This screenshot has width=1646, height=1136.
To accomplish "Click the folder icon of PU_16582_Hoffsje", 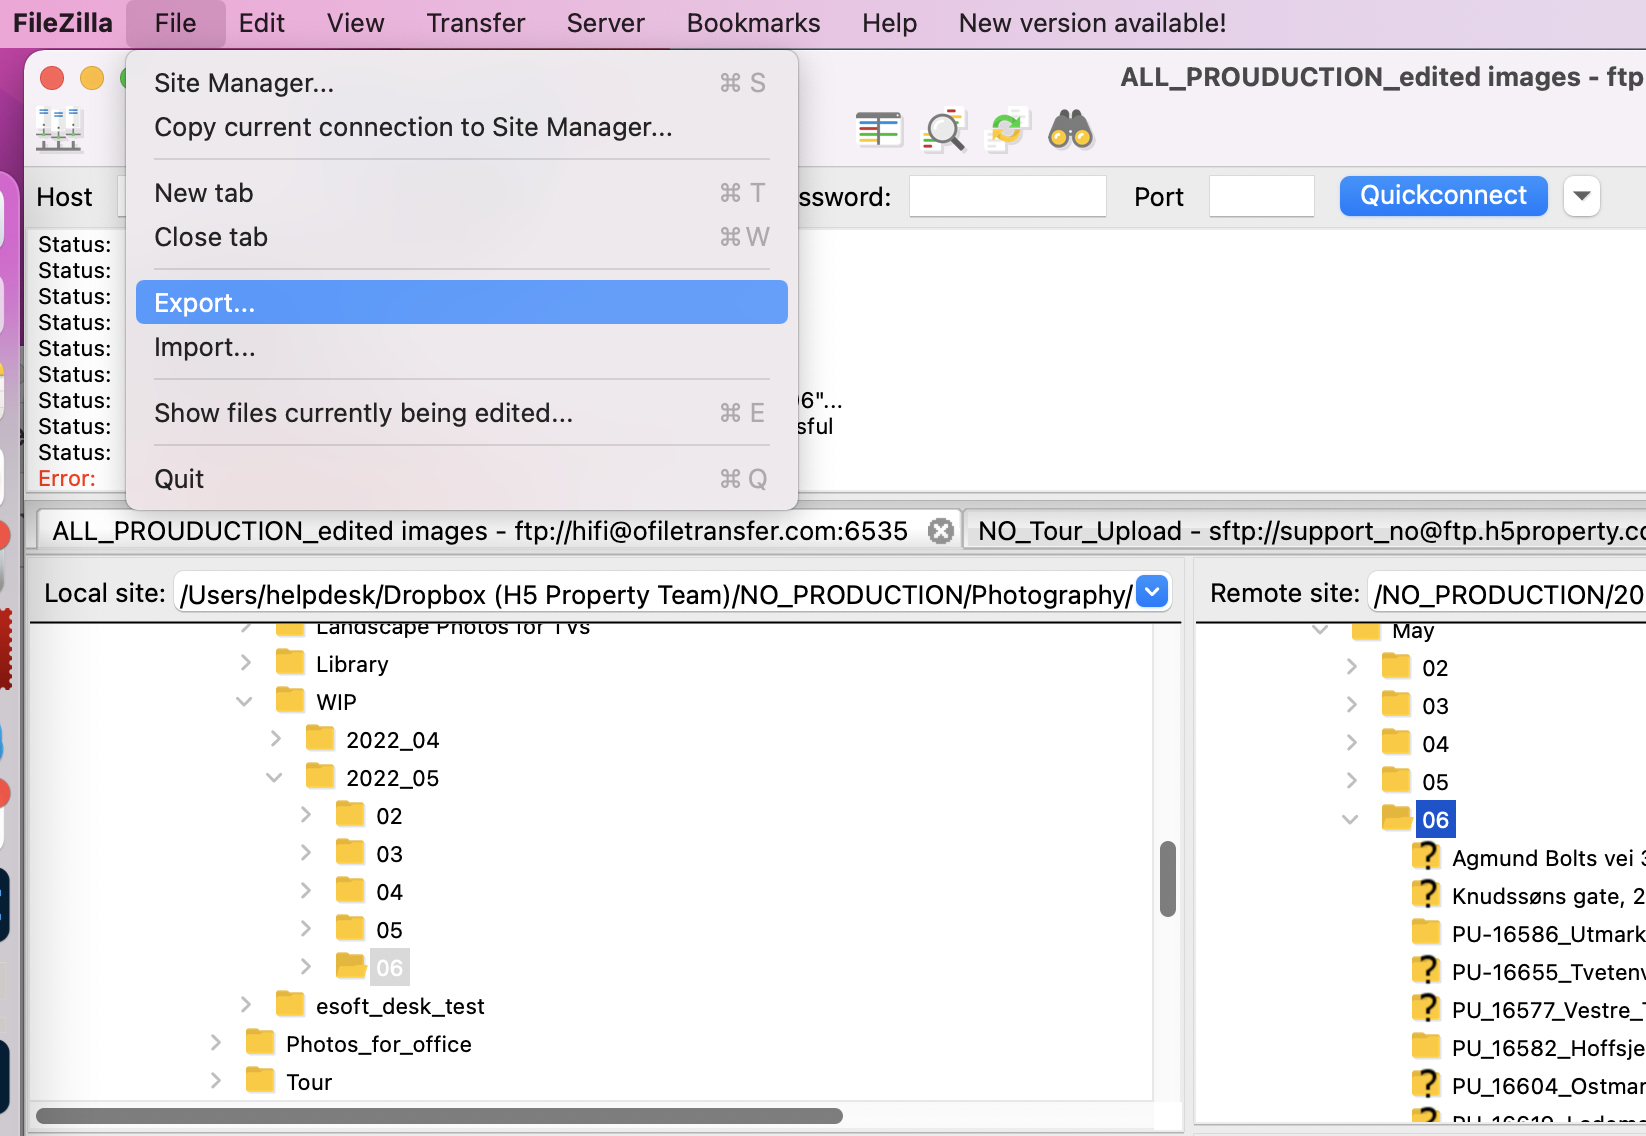I will [x=1426, y=1046].
